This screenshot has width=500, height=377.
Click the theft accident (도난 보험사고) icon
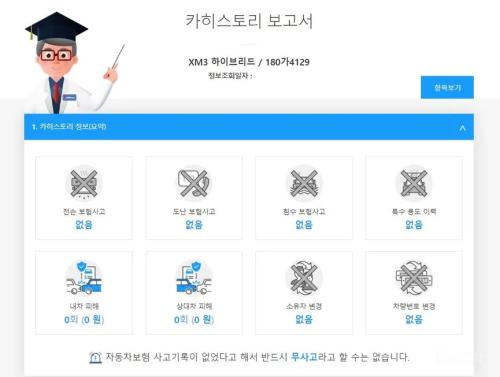194,183
